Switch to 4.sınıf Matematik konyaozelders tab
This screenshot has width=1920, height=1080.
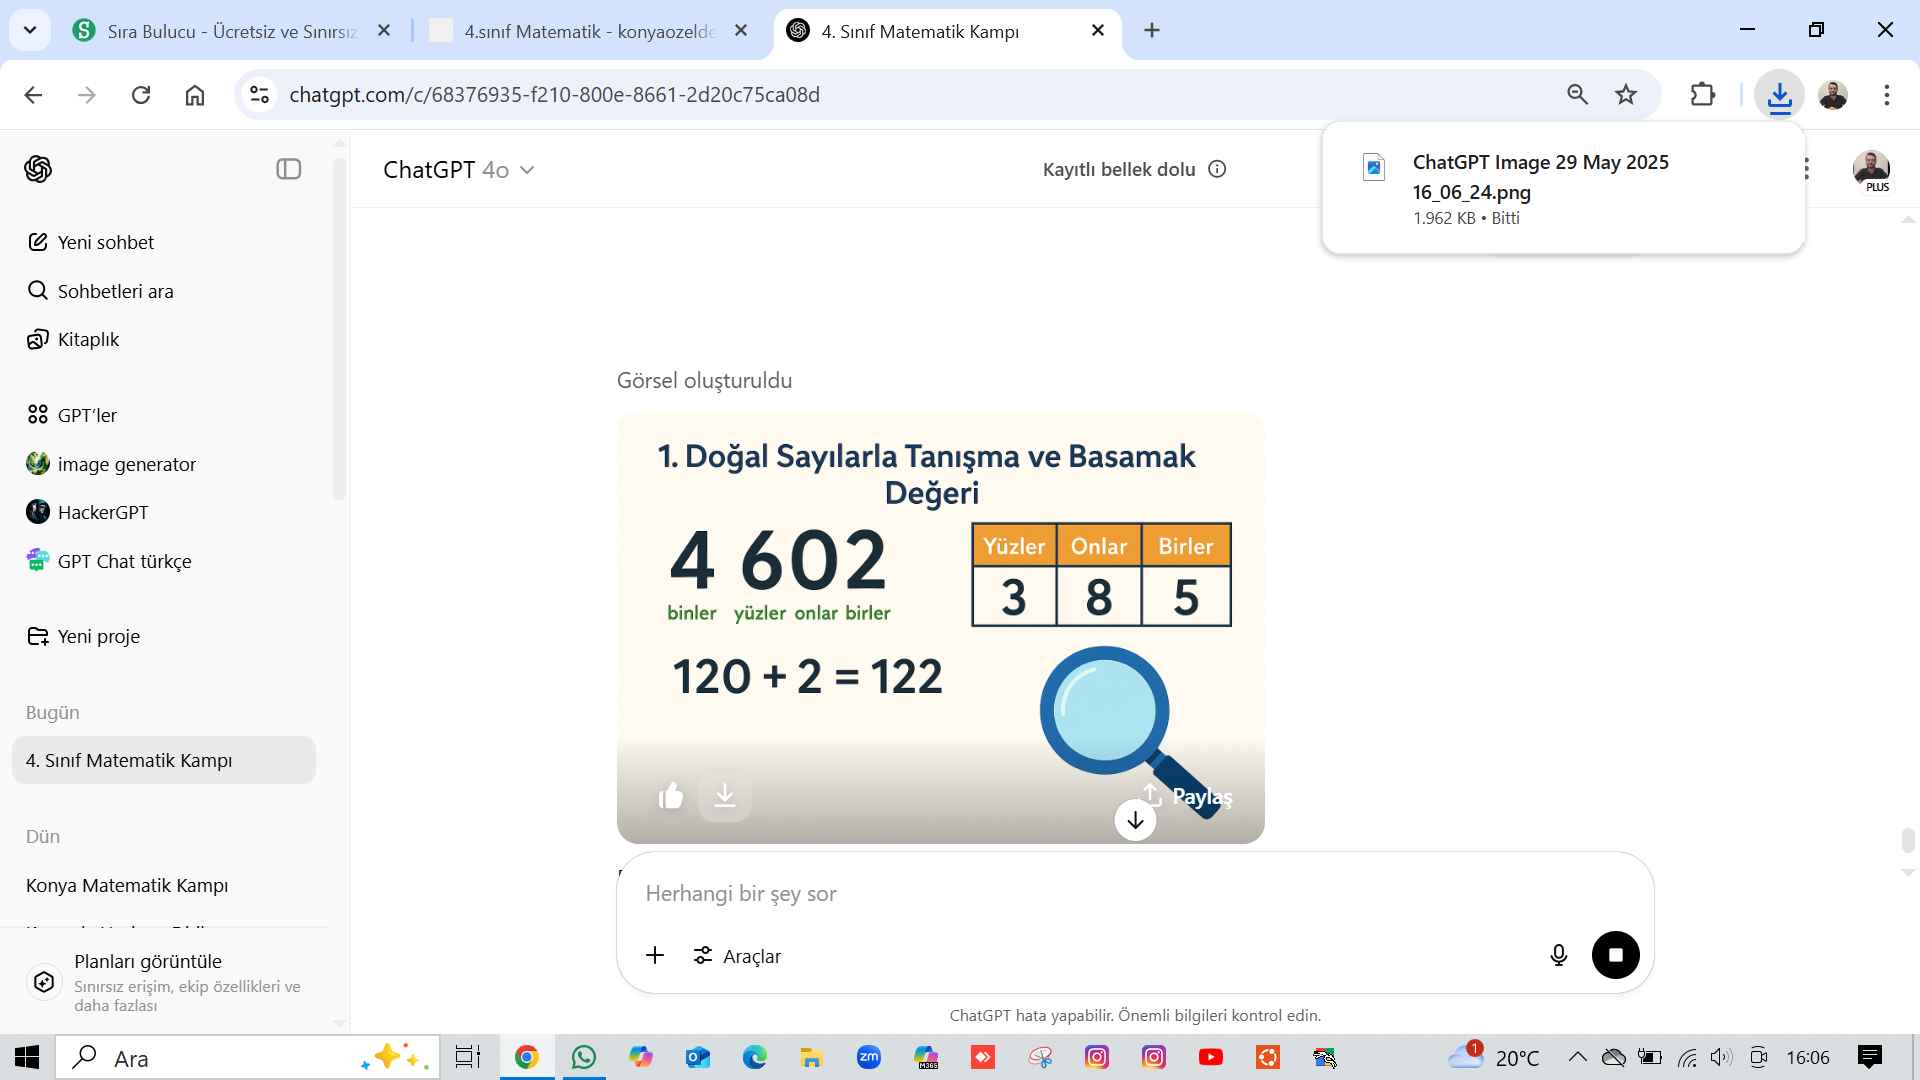[x=588, y=31]
